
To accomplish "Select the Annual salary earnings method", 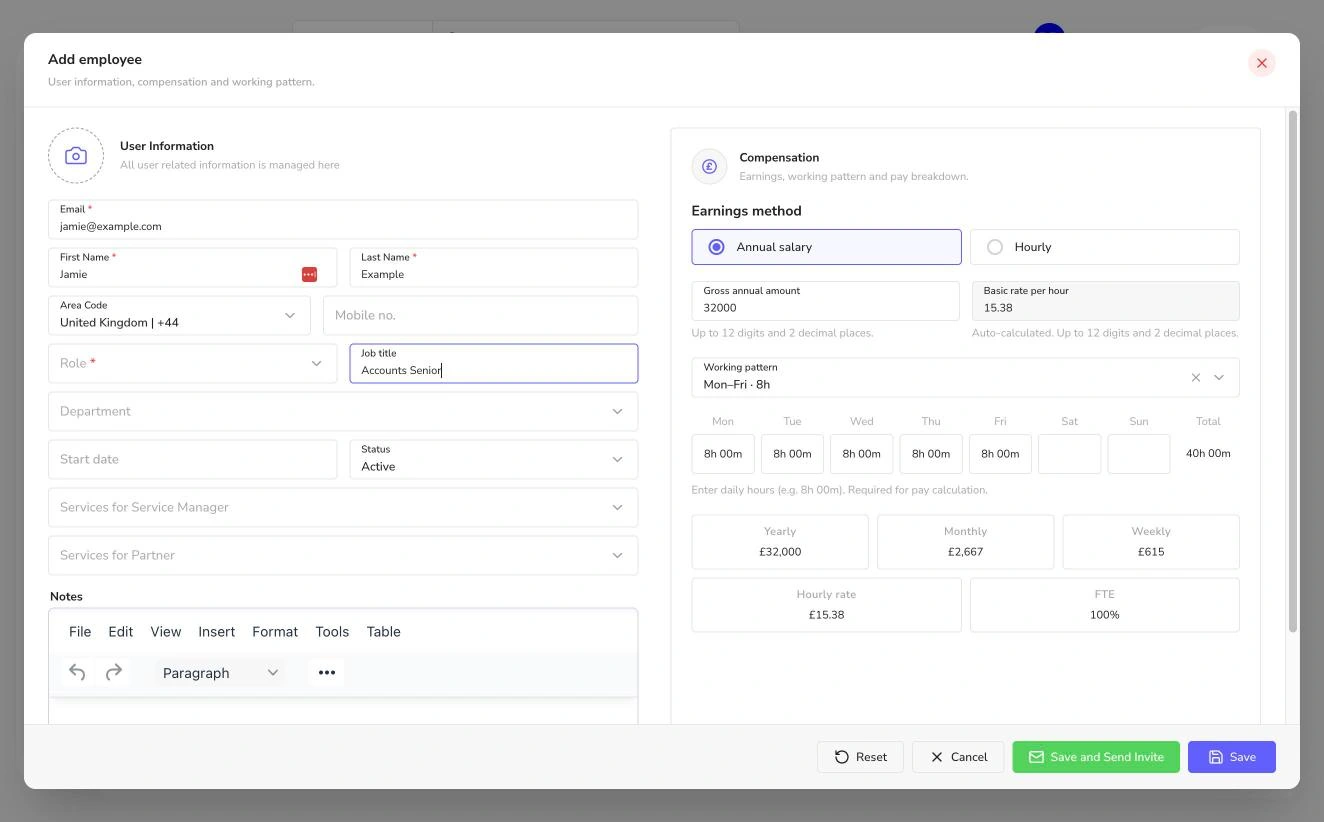I will 826,247.
